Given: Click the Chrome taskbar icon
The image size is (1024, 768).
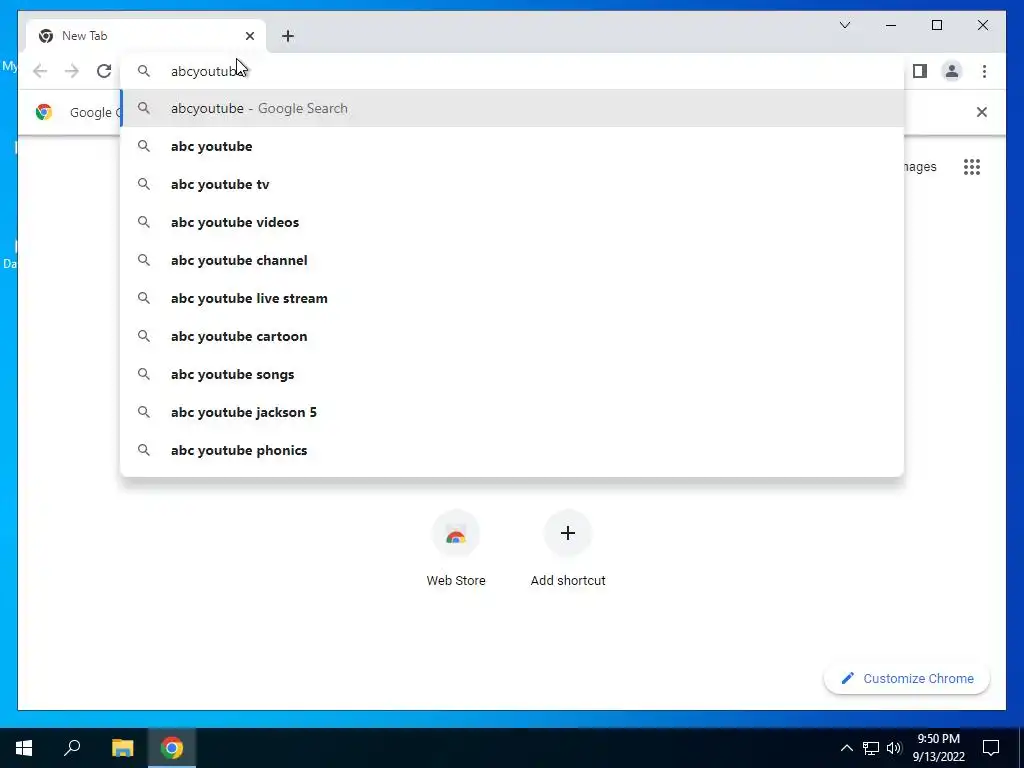Looking at the screenshot, I should pyautogui.click(x=172, y=748).
